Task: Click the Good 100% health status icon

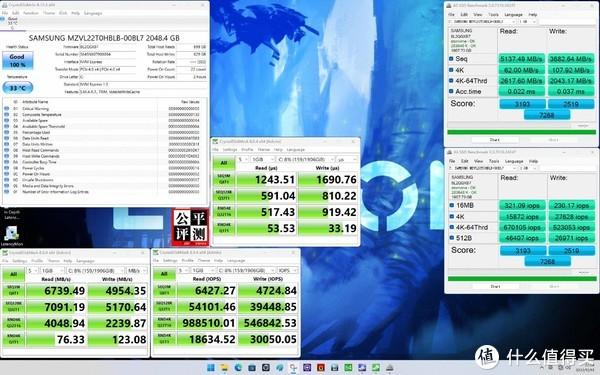Action: point(17,60)
